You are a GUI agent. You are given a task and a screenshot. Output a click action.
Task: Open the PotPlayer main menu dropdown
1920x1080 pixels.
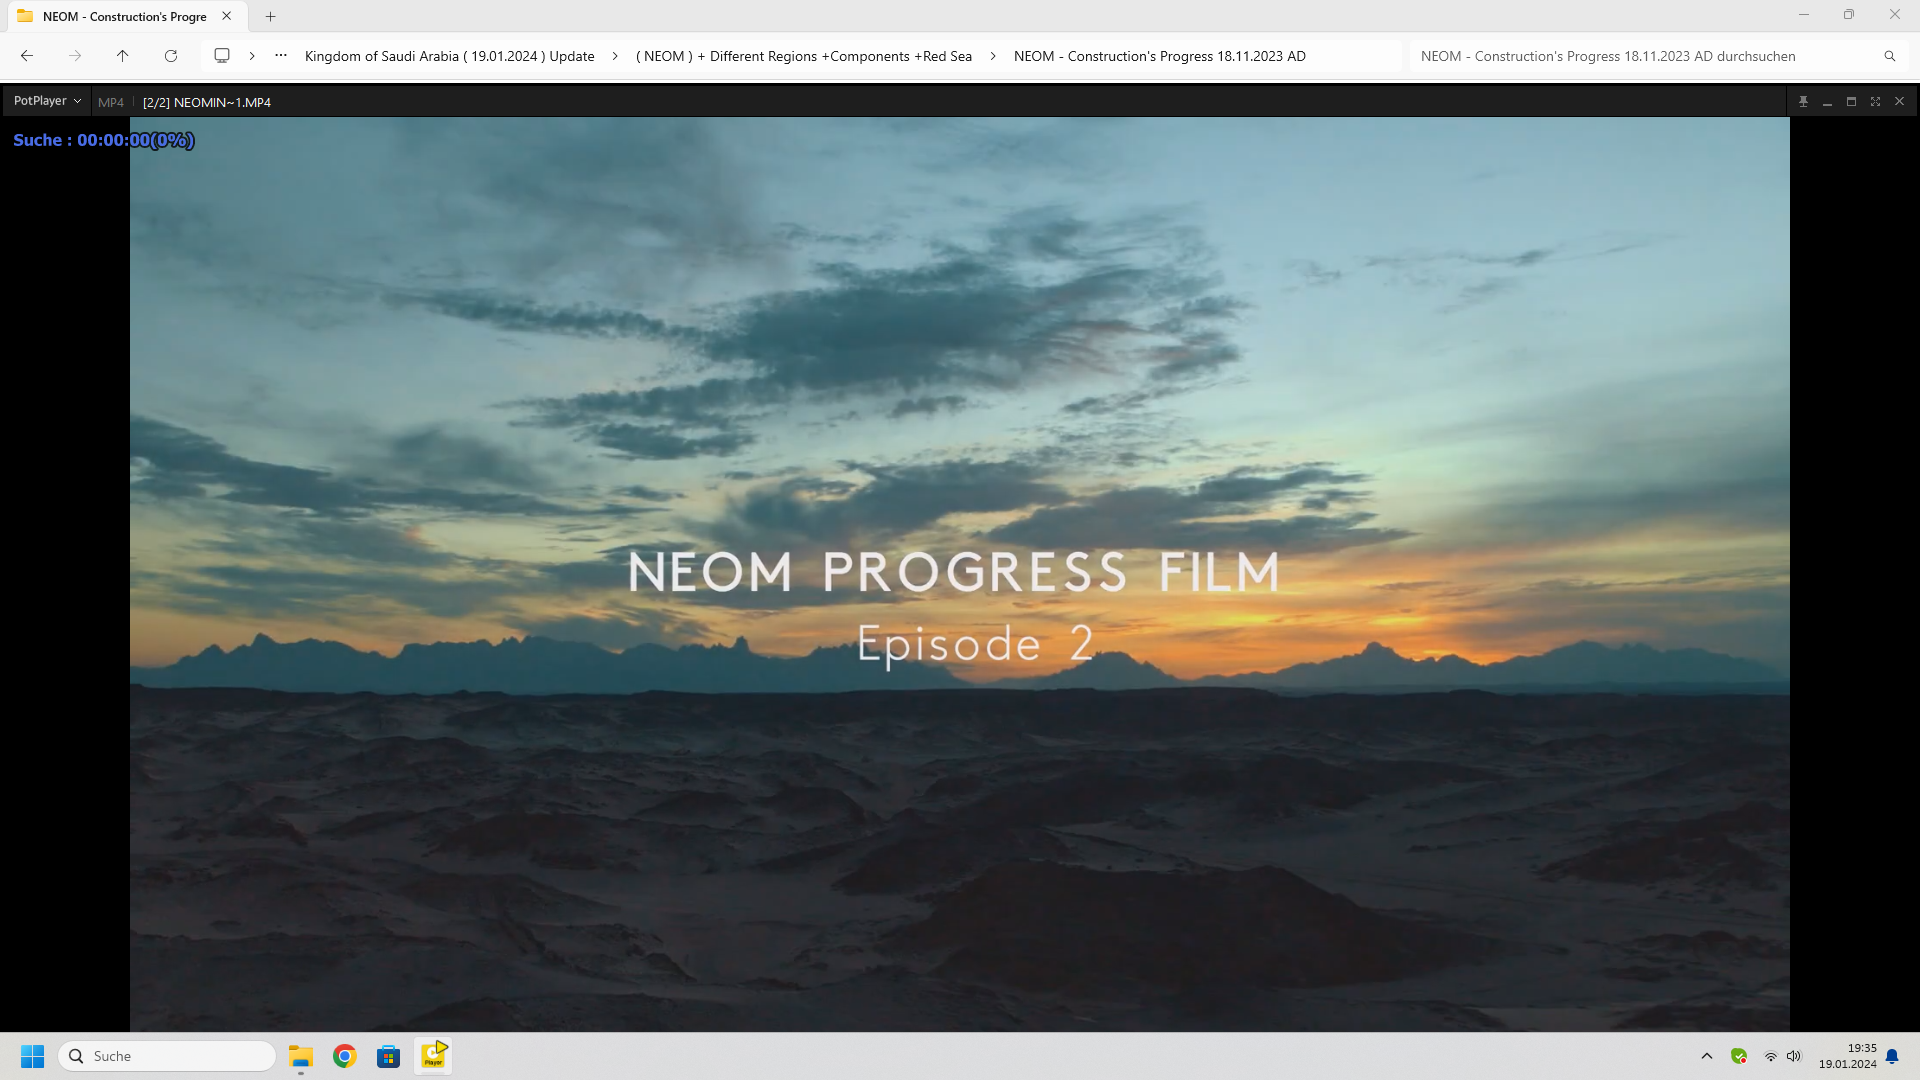click(x=47, y=101)
